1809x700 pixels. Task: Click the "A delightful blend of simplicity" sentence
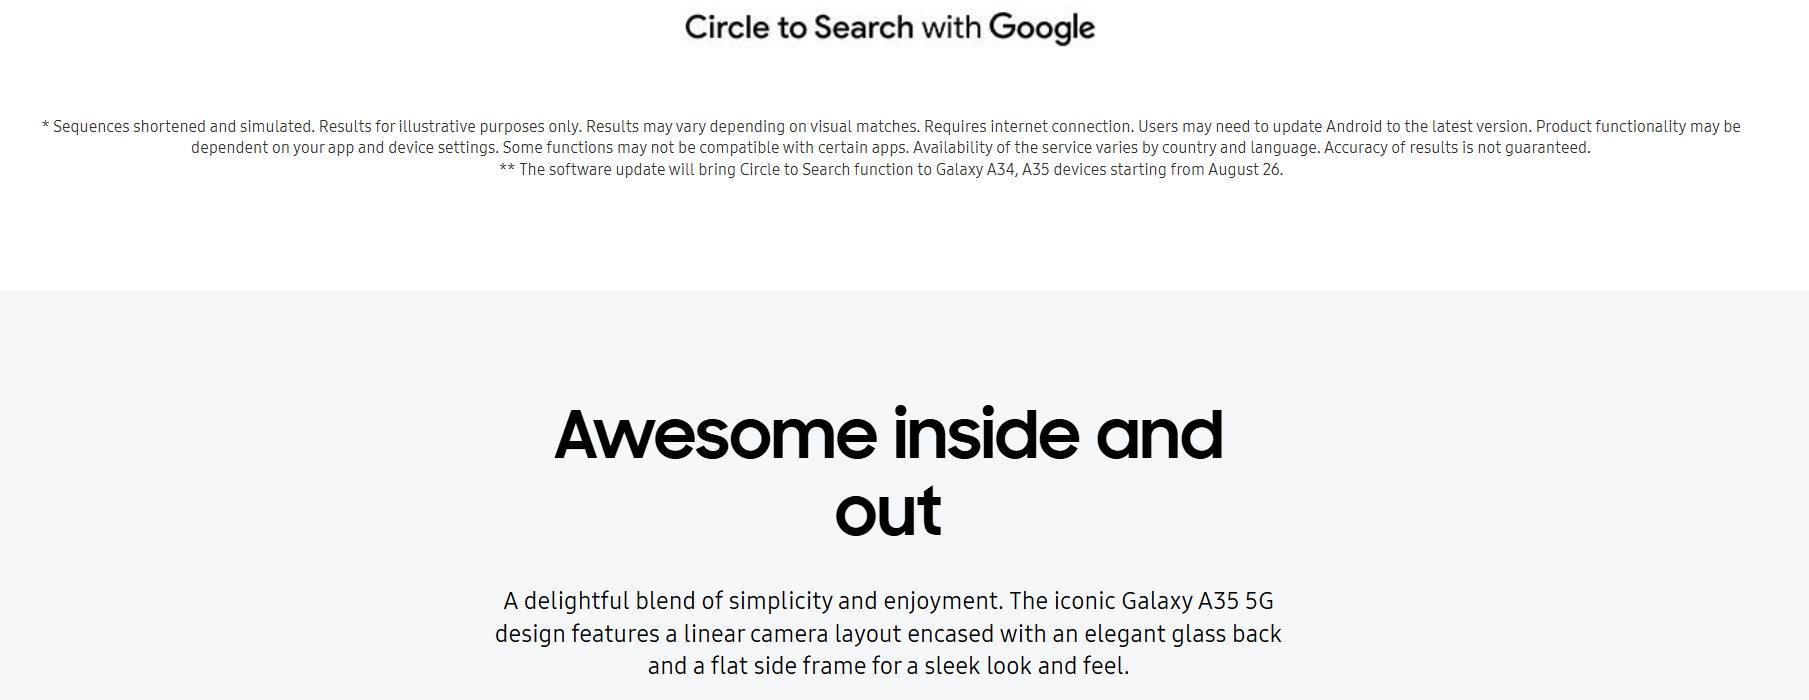pyautogui.click(x=752, y=601)
